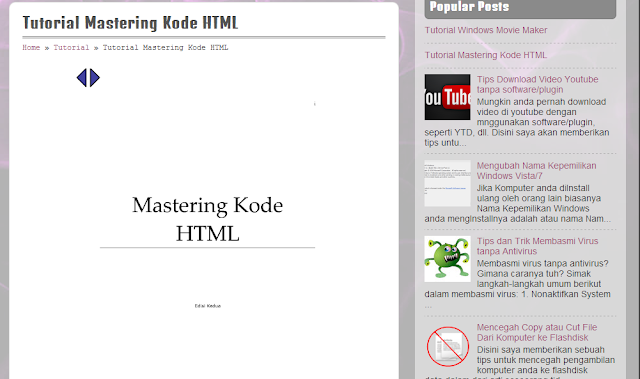Open Tutorial Mastering Kode HTML sidebar link
This screenshot has width=640, height=379.
[486, 55]
